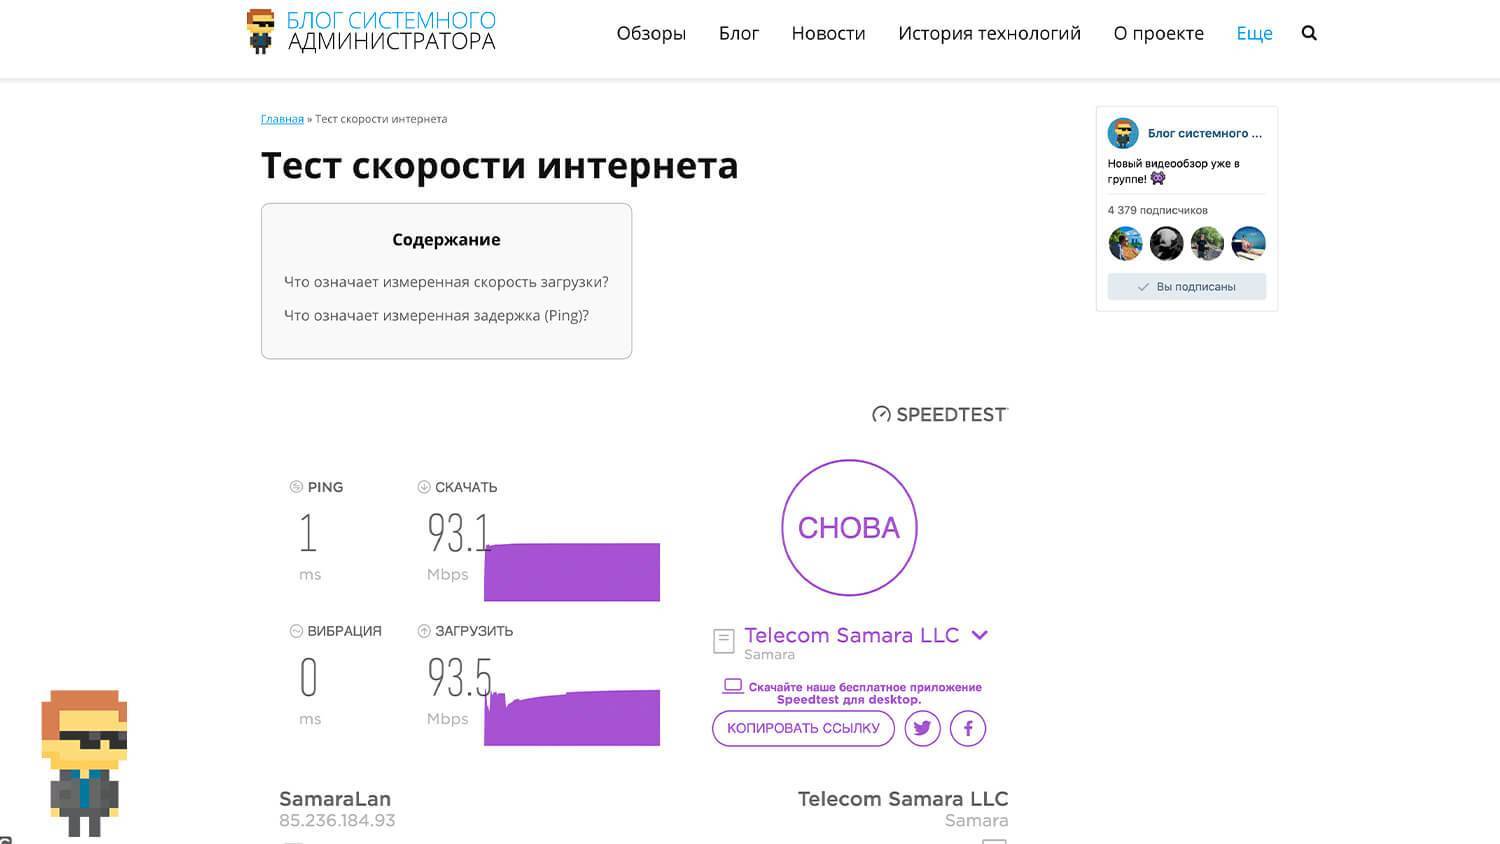Click the Speedtest gauge logo
Viewport: 1500px width, 844px height.
tap(881, 415)
